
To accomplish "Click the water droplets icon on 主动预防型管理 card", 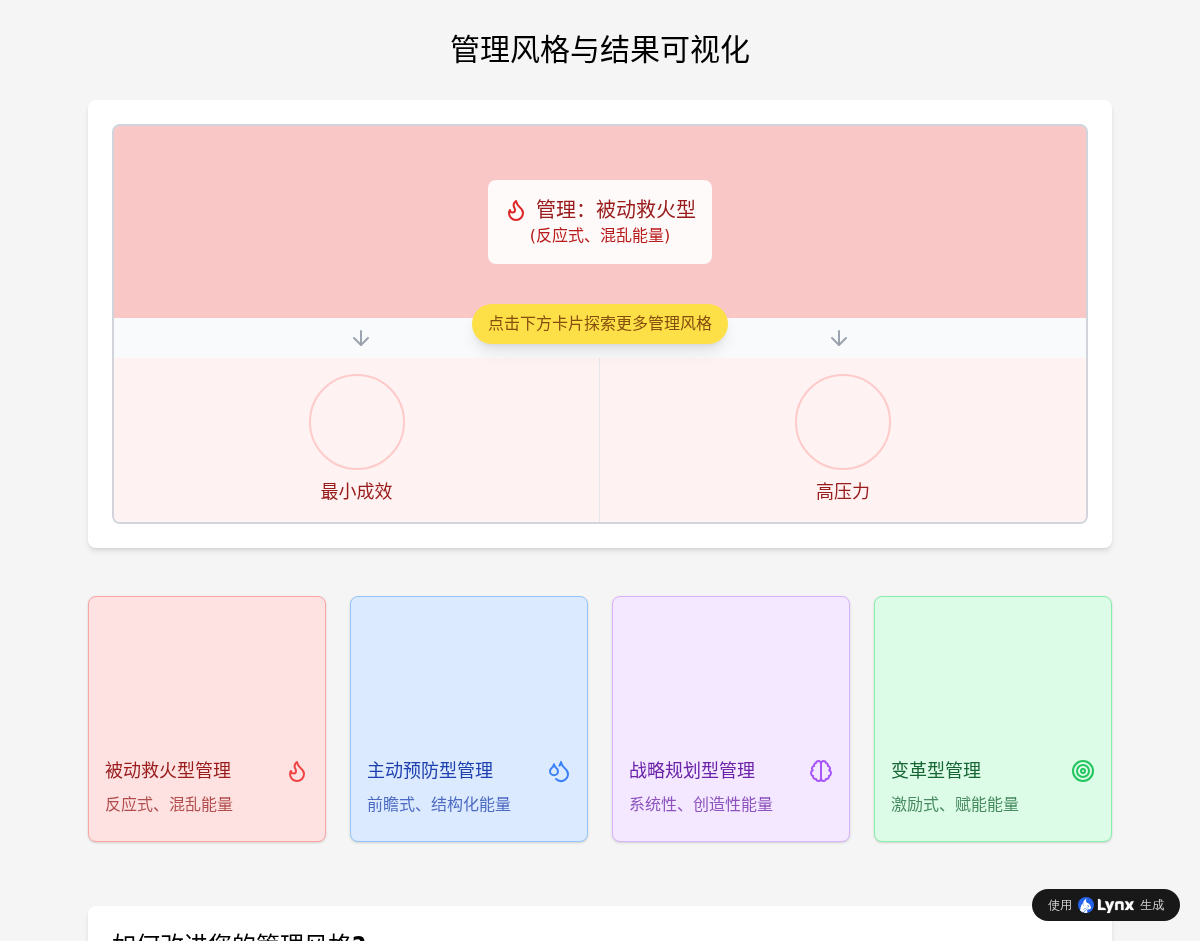I will click(559, 771).
